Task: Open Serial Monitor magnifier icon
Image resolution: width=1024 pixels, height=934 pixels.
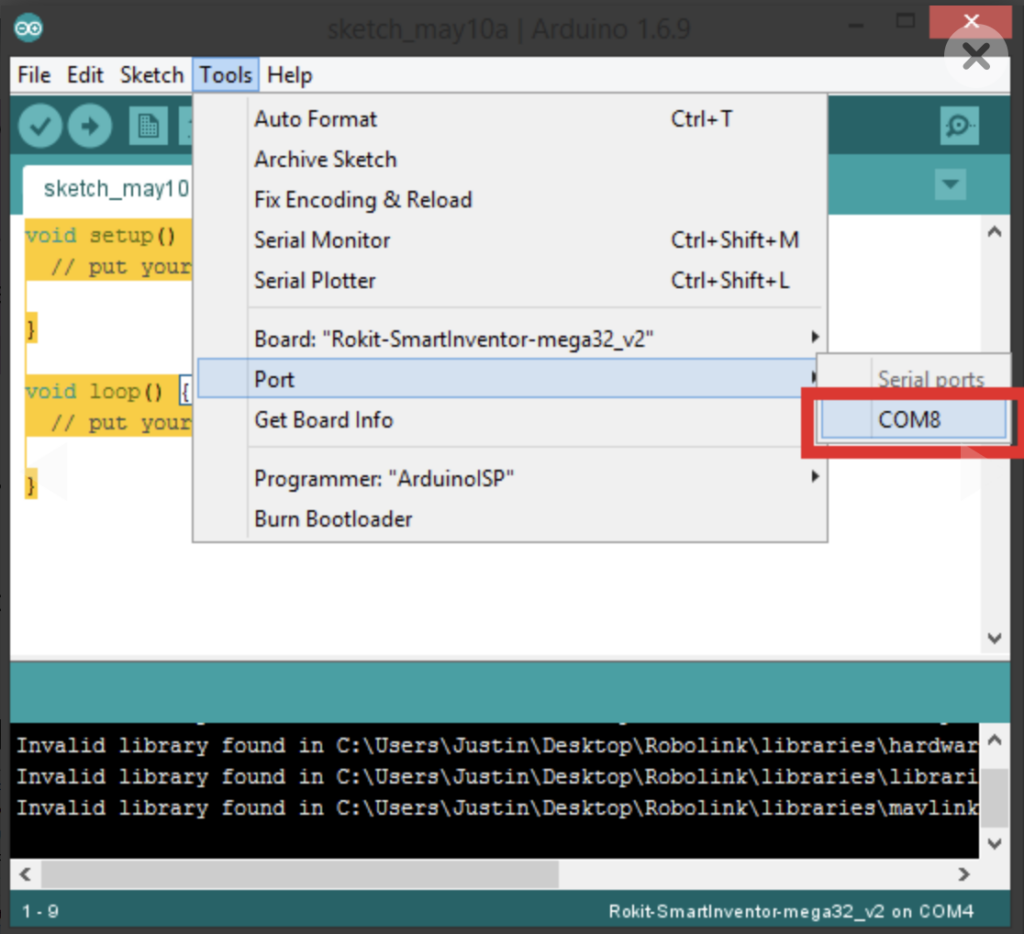Action: (x=959, y=126)
